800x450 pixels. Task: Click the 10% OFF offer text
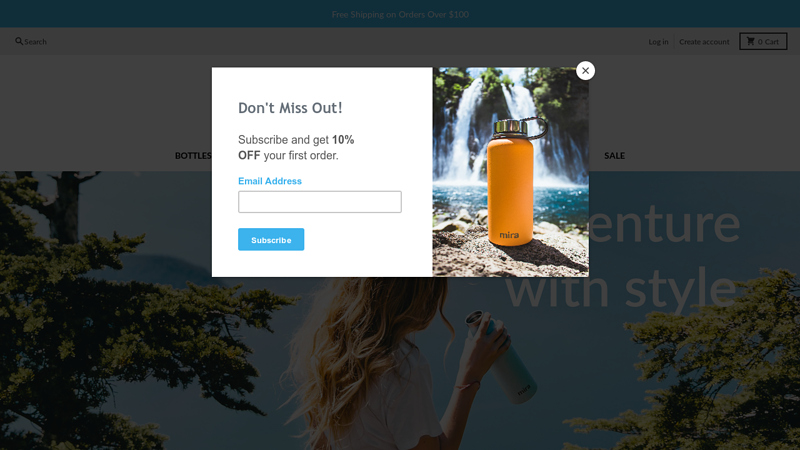point(296,147)
